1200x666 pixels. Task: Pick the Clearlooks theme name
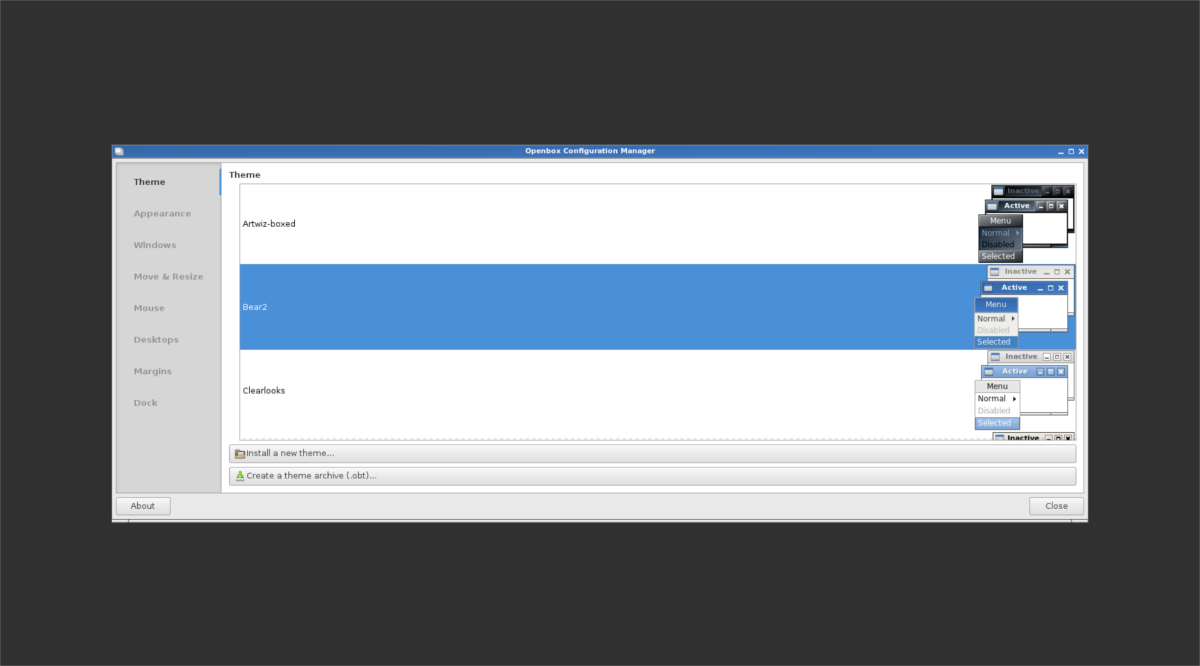pyautogui.click(x=264, y=390)
